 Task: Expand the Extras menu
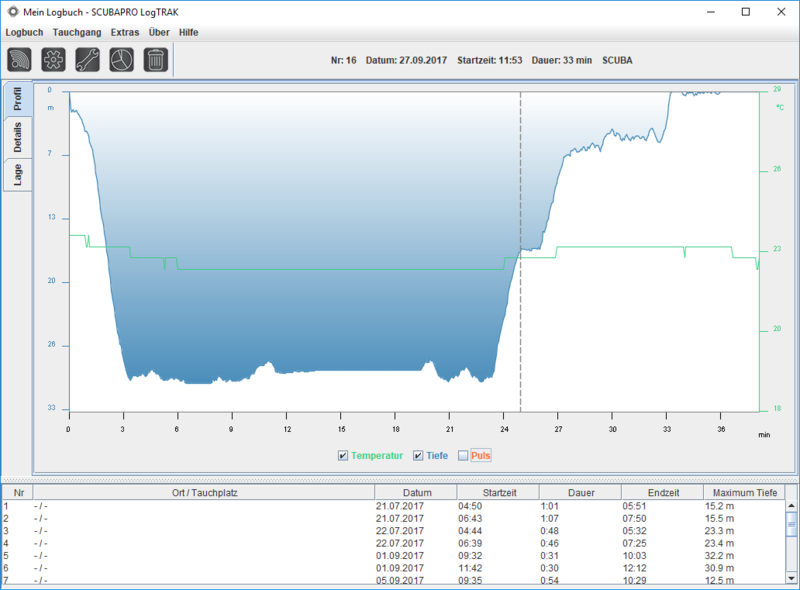point(125,32)
